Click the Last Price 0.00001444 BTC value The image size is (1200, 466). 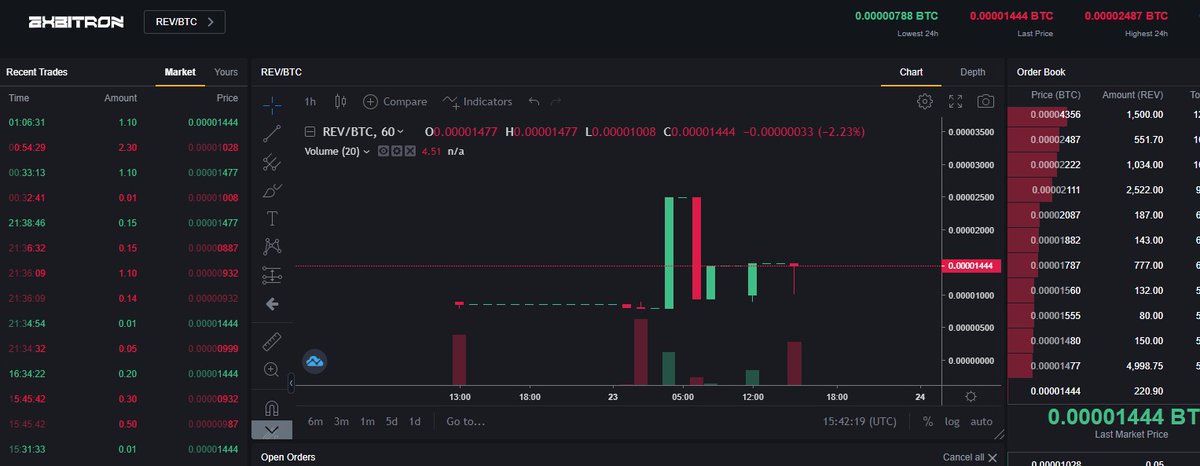[1010, 16]
